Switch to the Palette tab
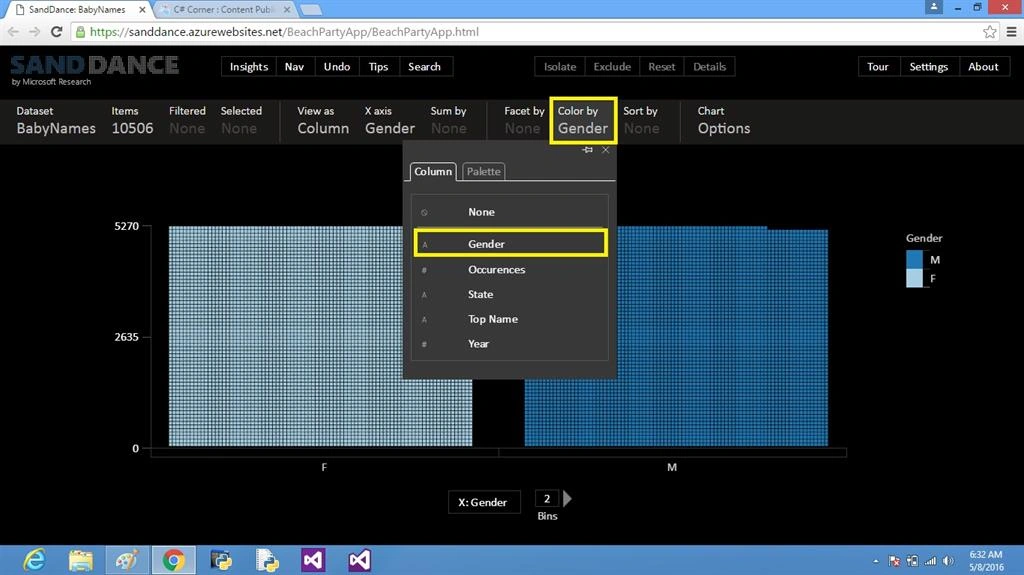1024x575 pixels. point(483,171)
